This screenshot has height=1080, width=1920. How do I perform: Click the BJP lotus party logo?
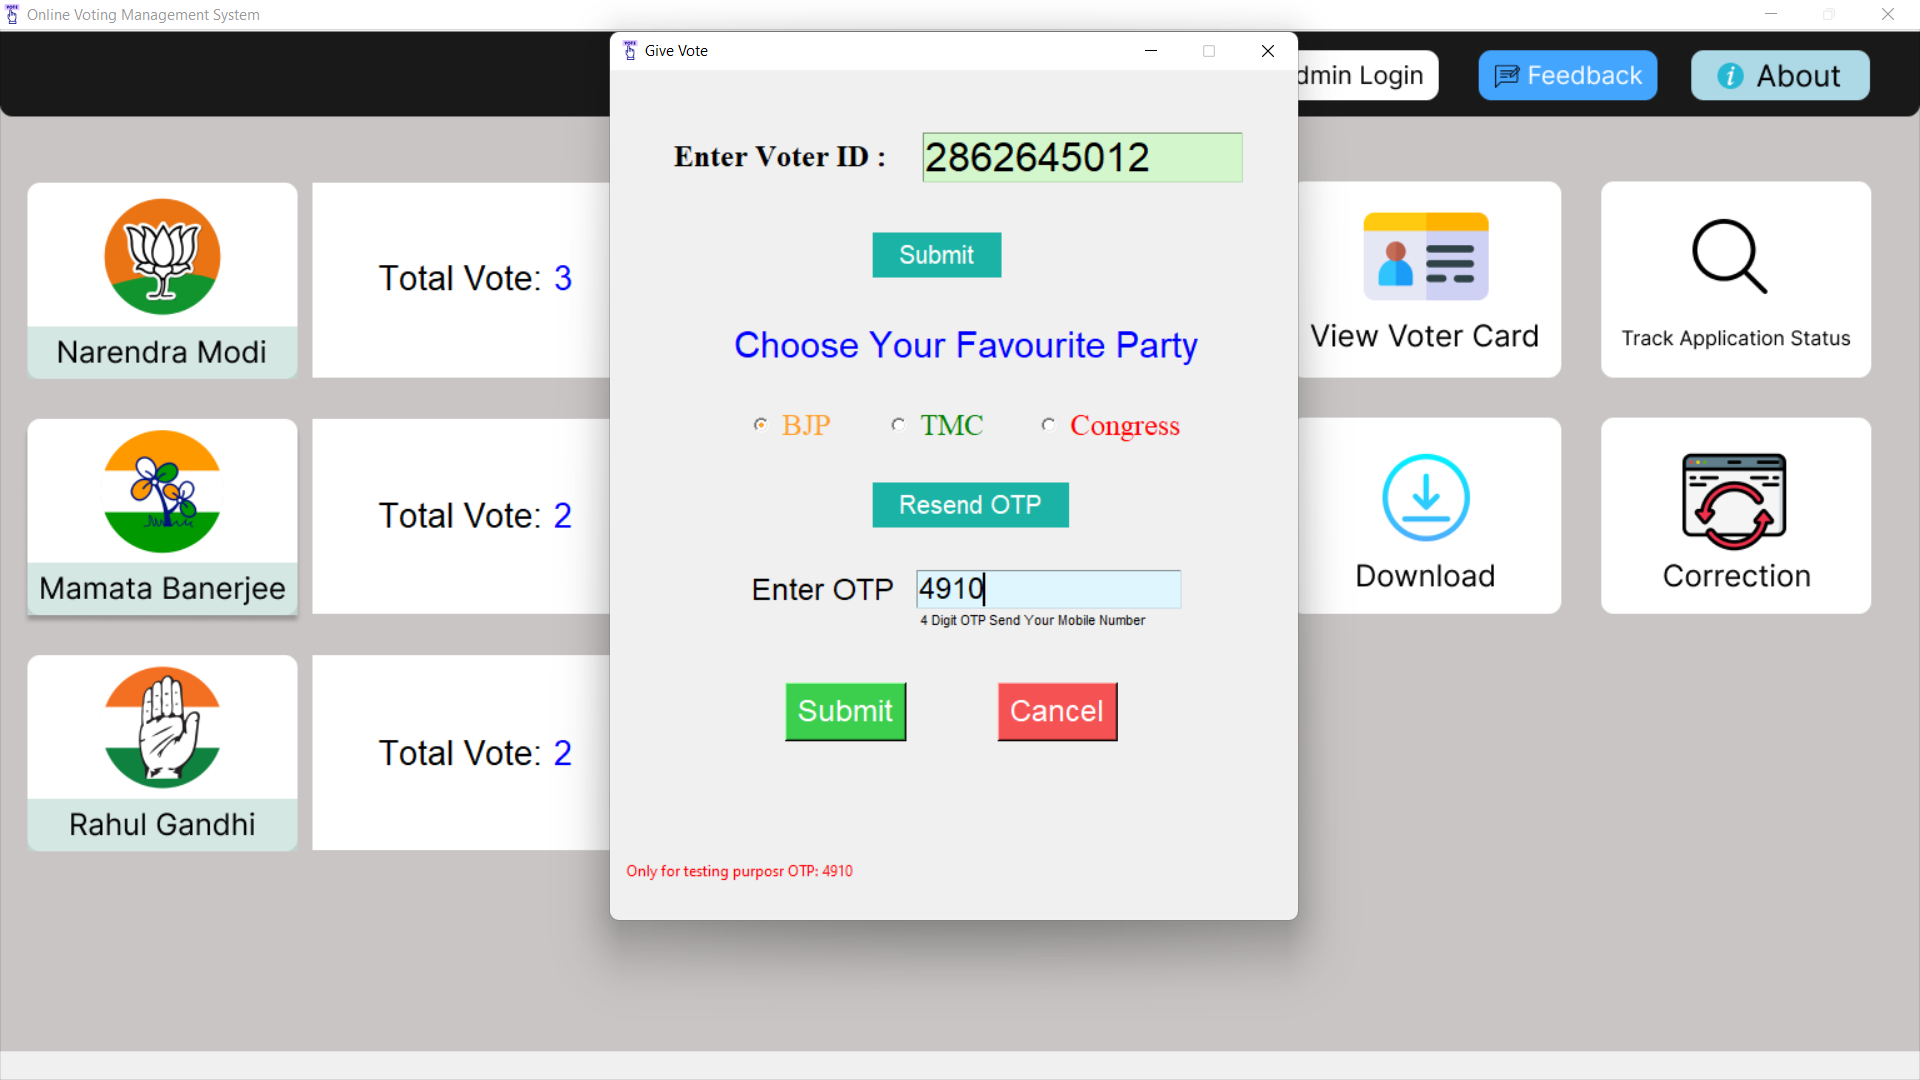[x=162, y=257]
